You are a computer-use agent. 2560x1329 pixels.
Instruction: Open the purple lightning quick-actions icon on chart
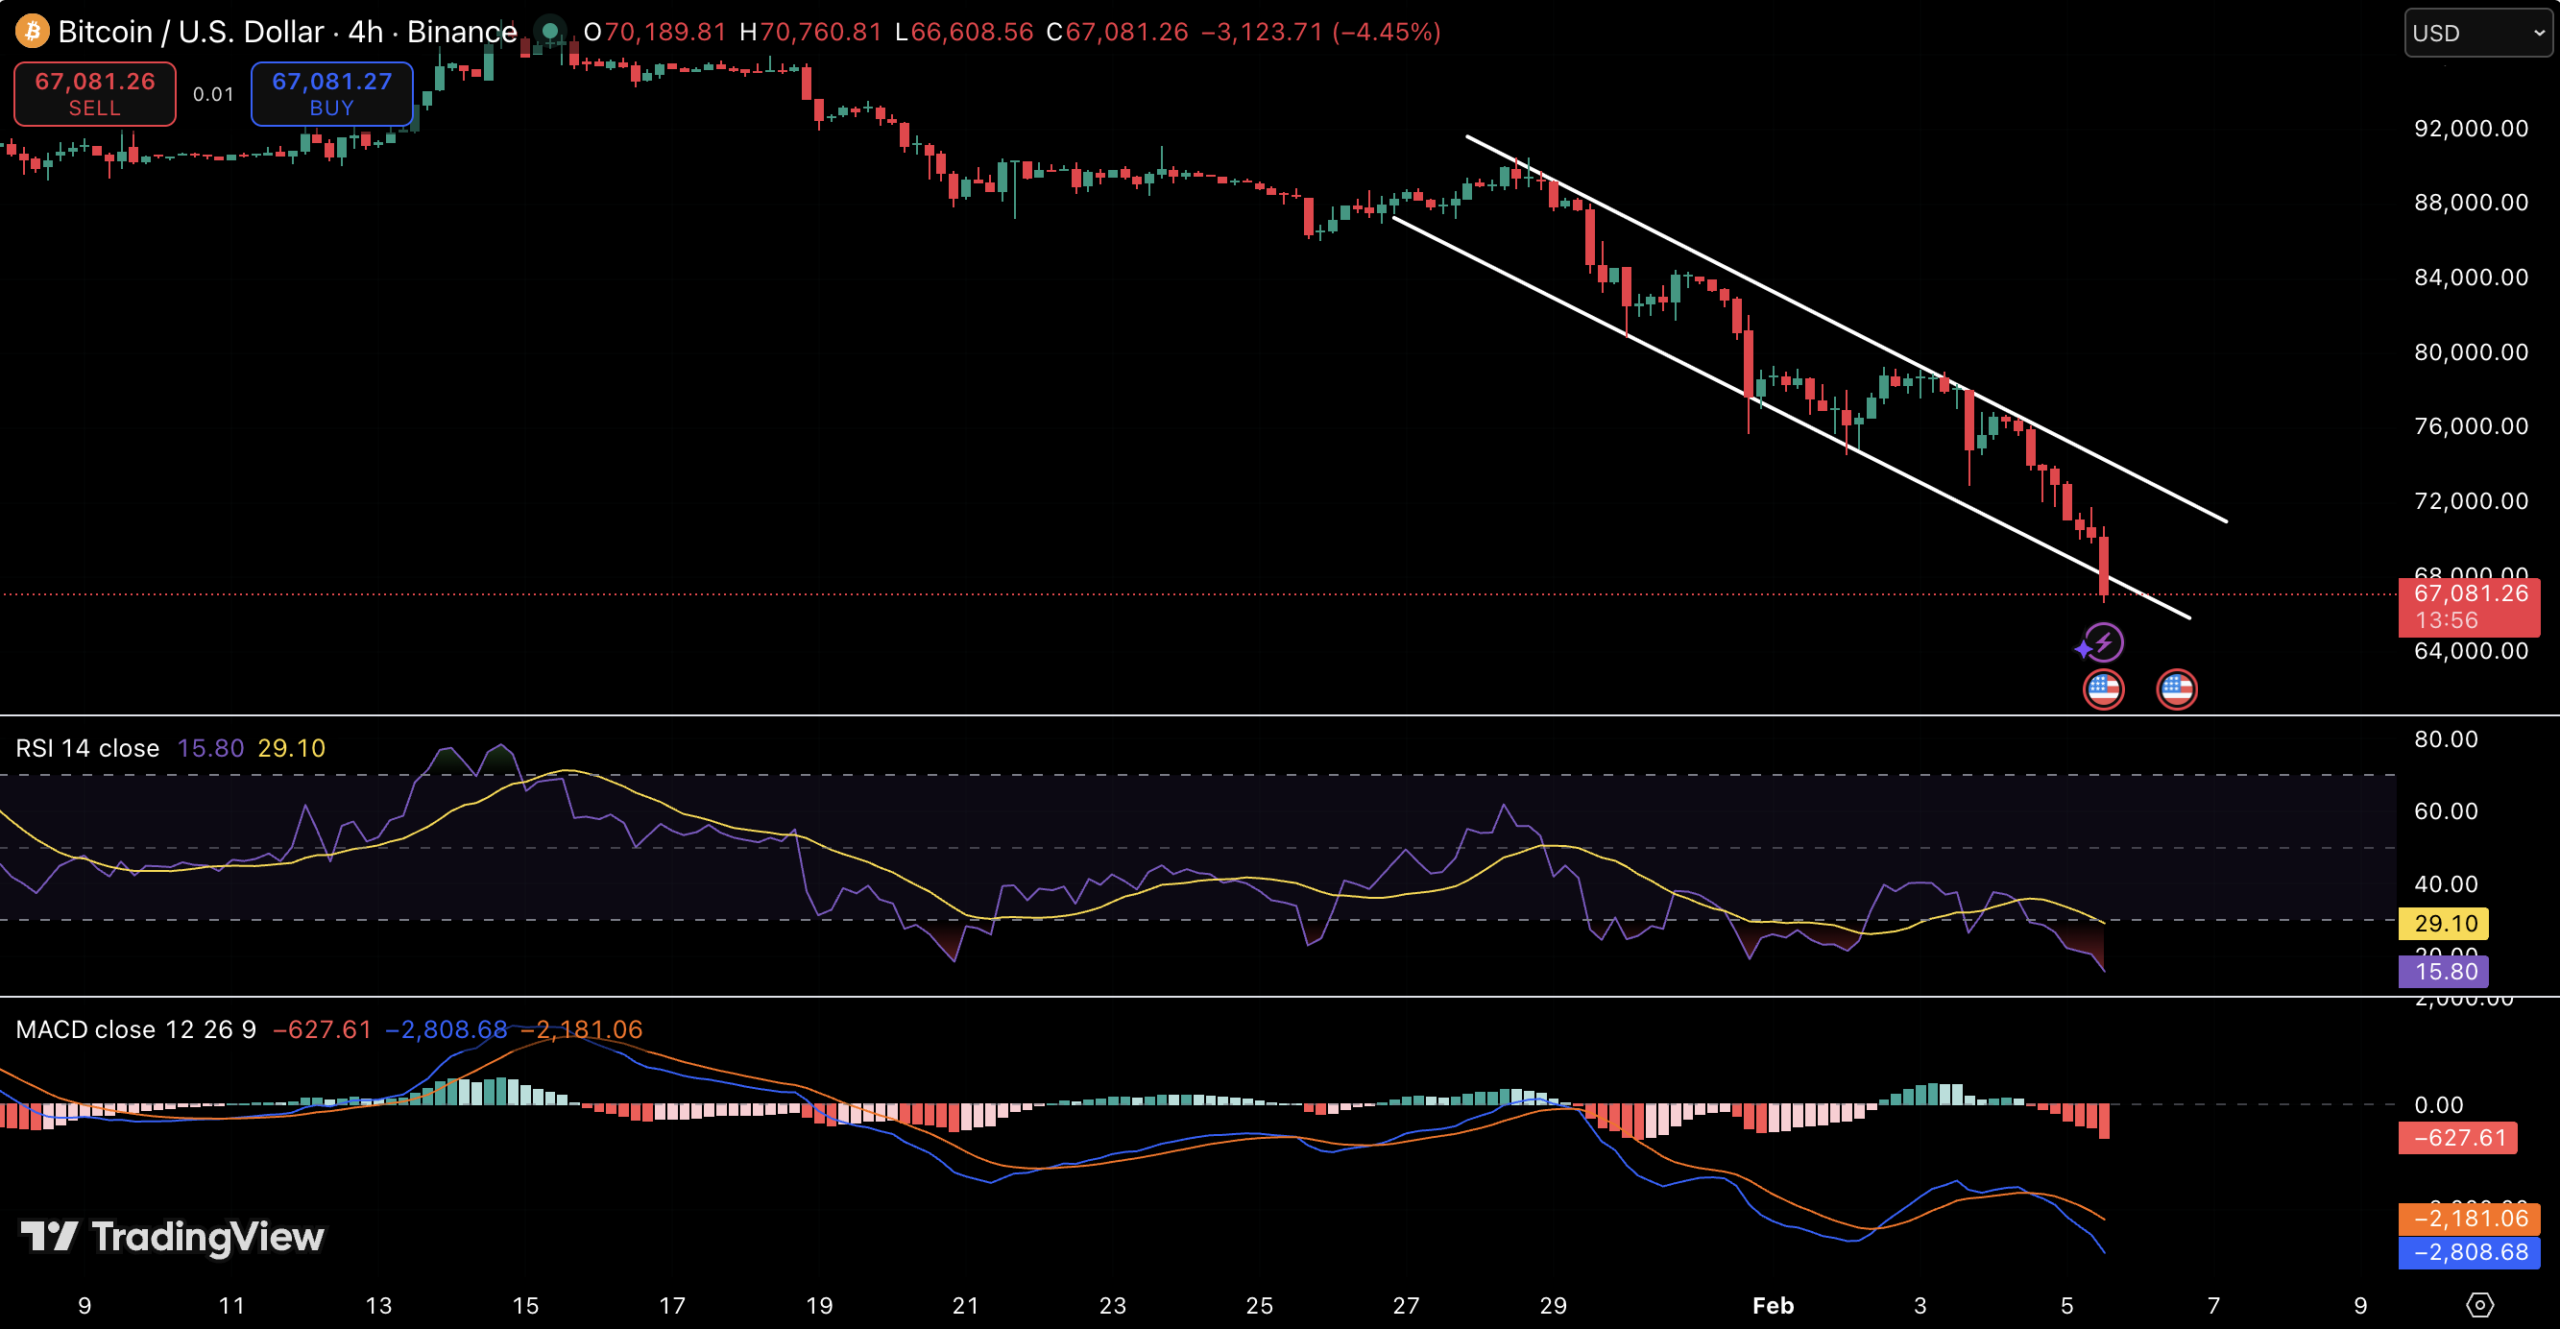point(2104,640)
